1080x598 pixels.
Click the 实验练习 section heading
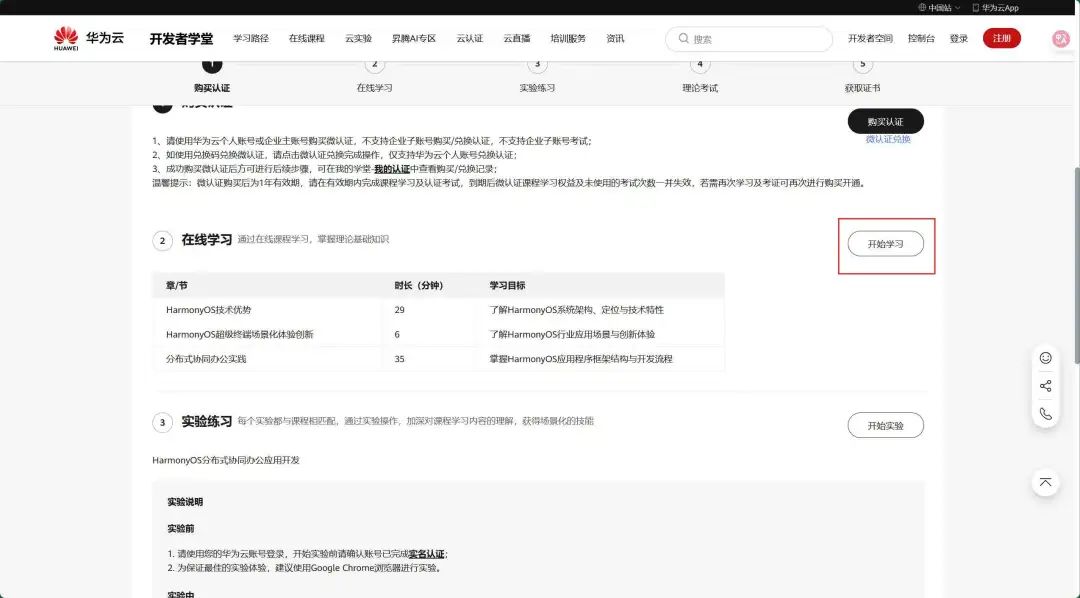click(x=207, y=422)
